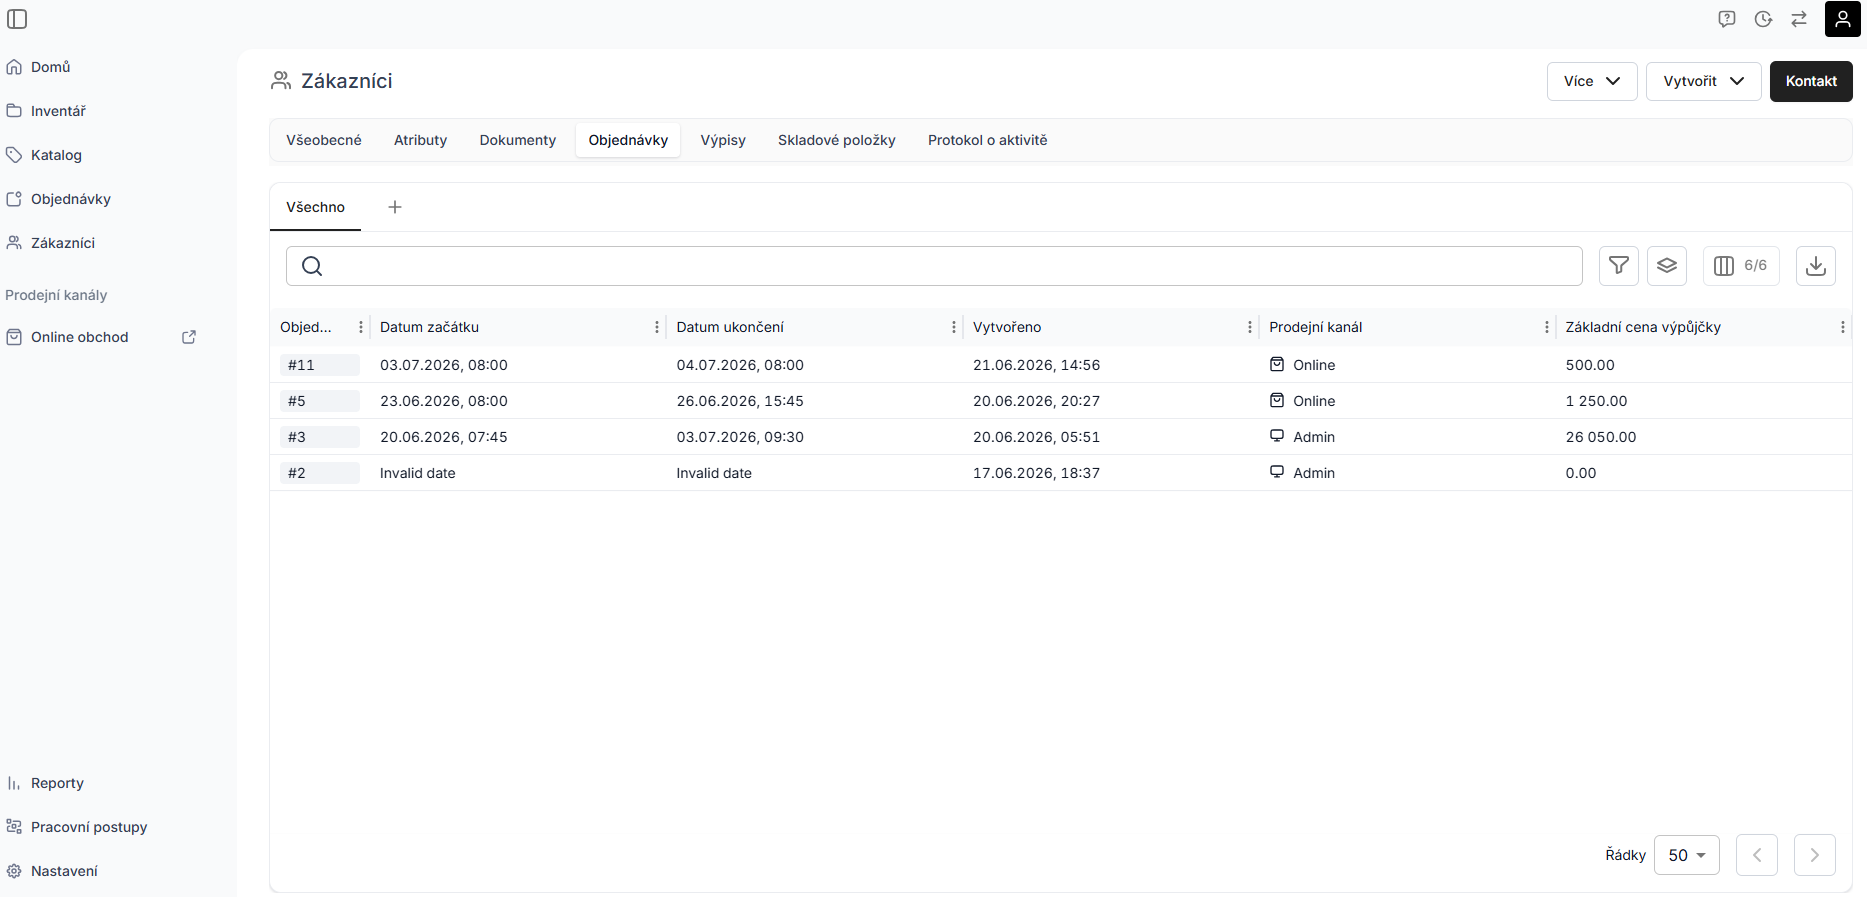Click end date 26.06.2026, 15:45
This screenshot has width=1867, height=897.
pyautogui.click(x=740, y=401)
